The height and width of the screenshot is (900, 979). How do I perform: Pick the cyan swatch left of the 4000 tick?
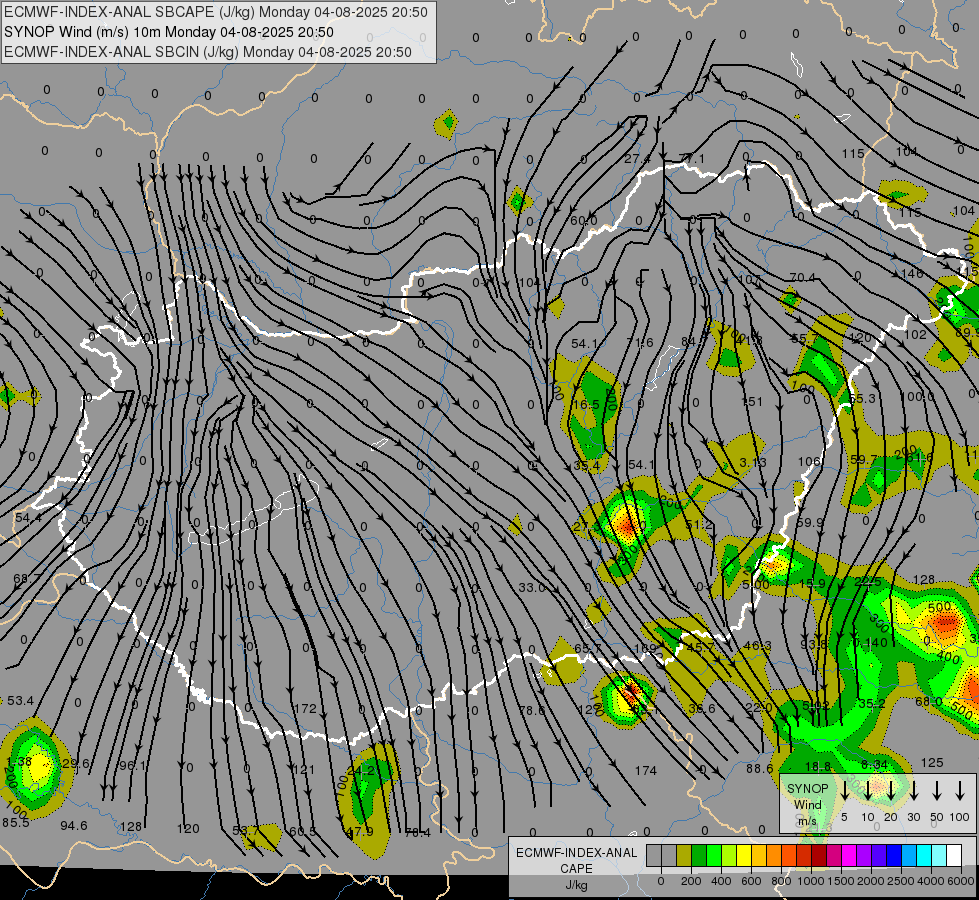coord(924,855)
